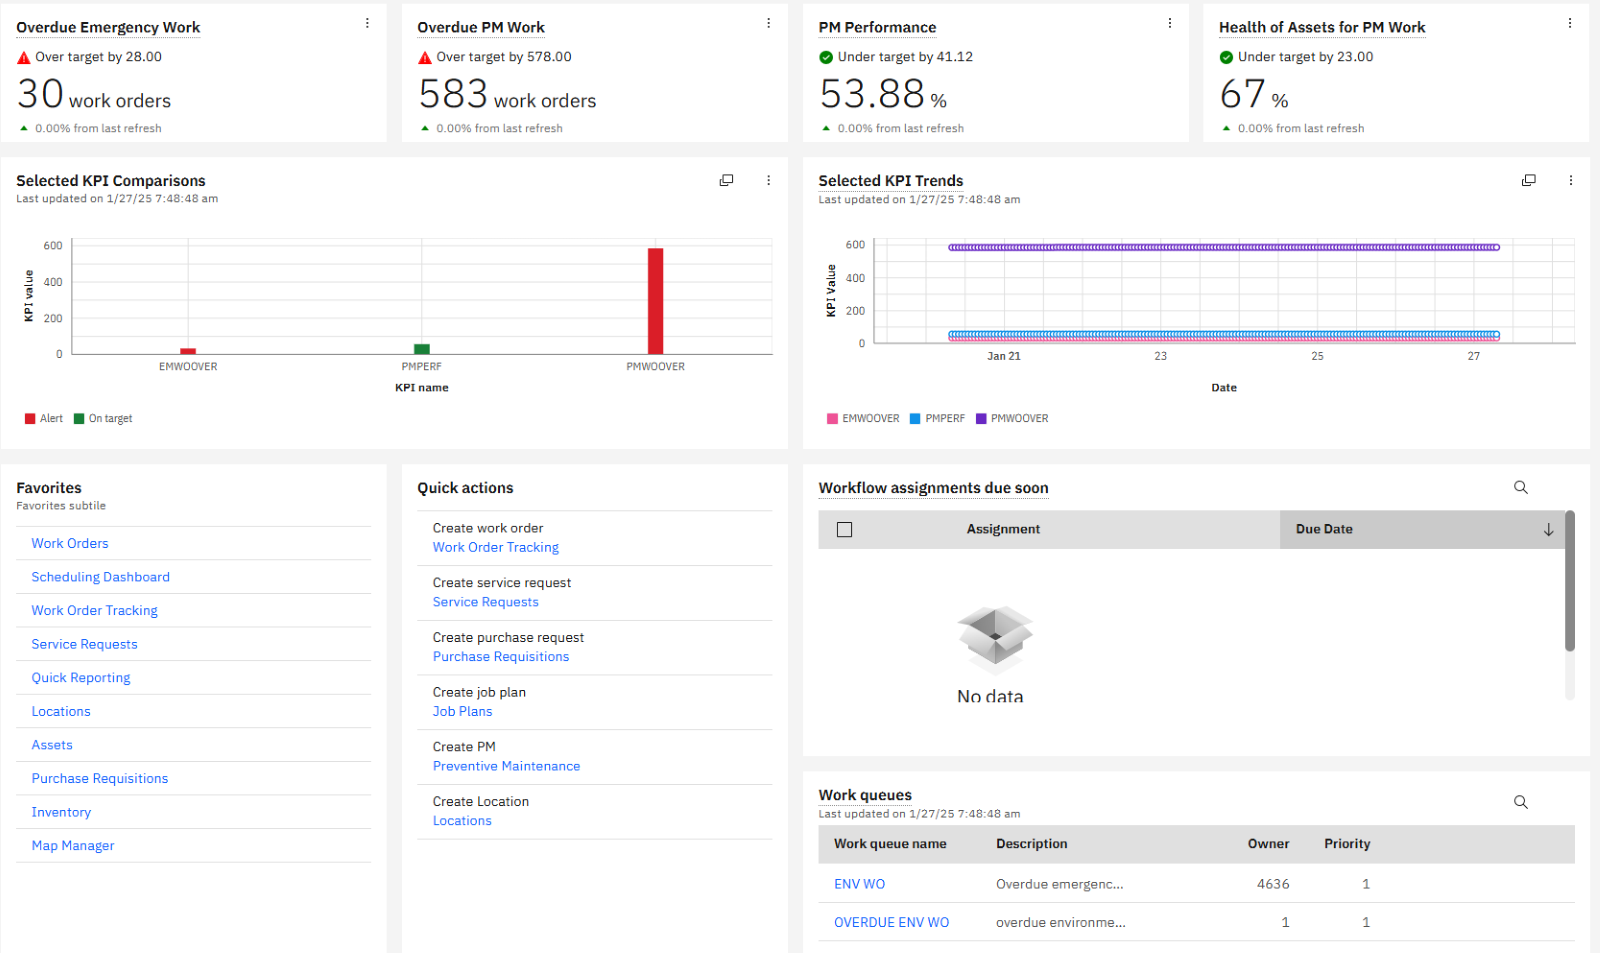Viewport: 1600px width, 953px height.
Task: Open Work Order Tracking under Create work order
Action: pos(495,547)
